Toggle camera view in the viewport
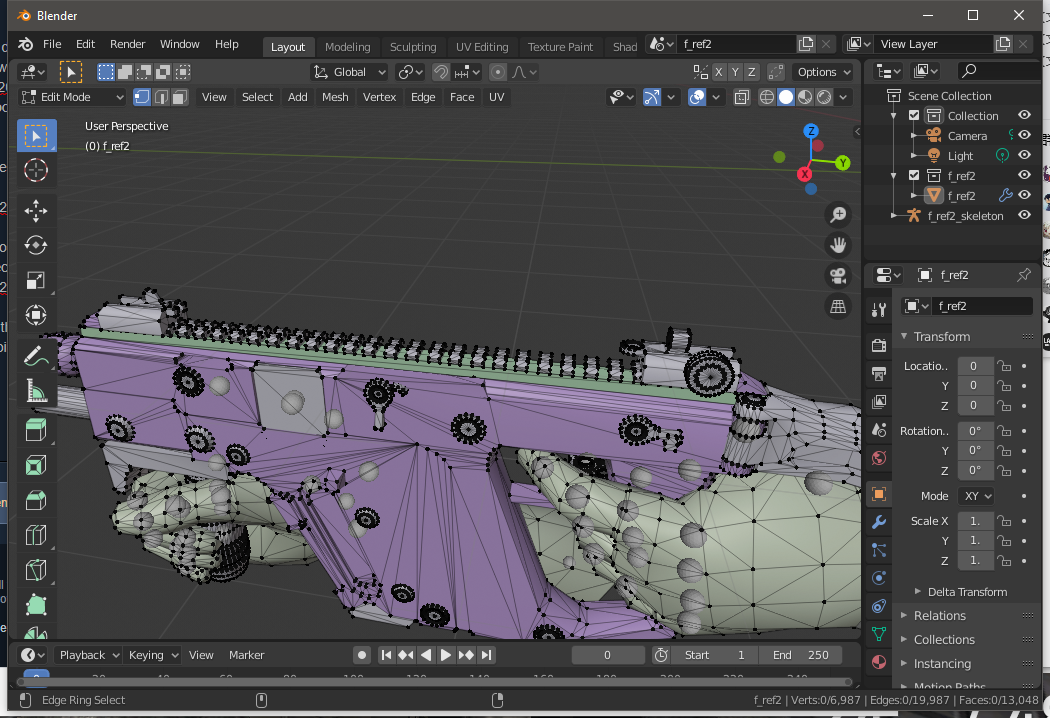This screenshot has height=718, width=1050. point(838,276)
